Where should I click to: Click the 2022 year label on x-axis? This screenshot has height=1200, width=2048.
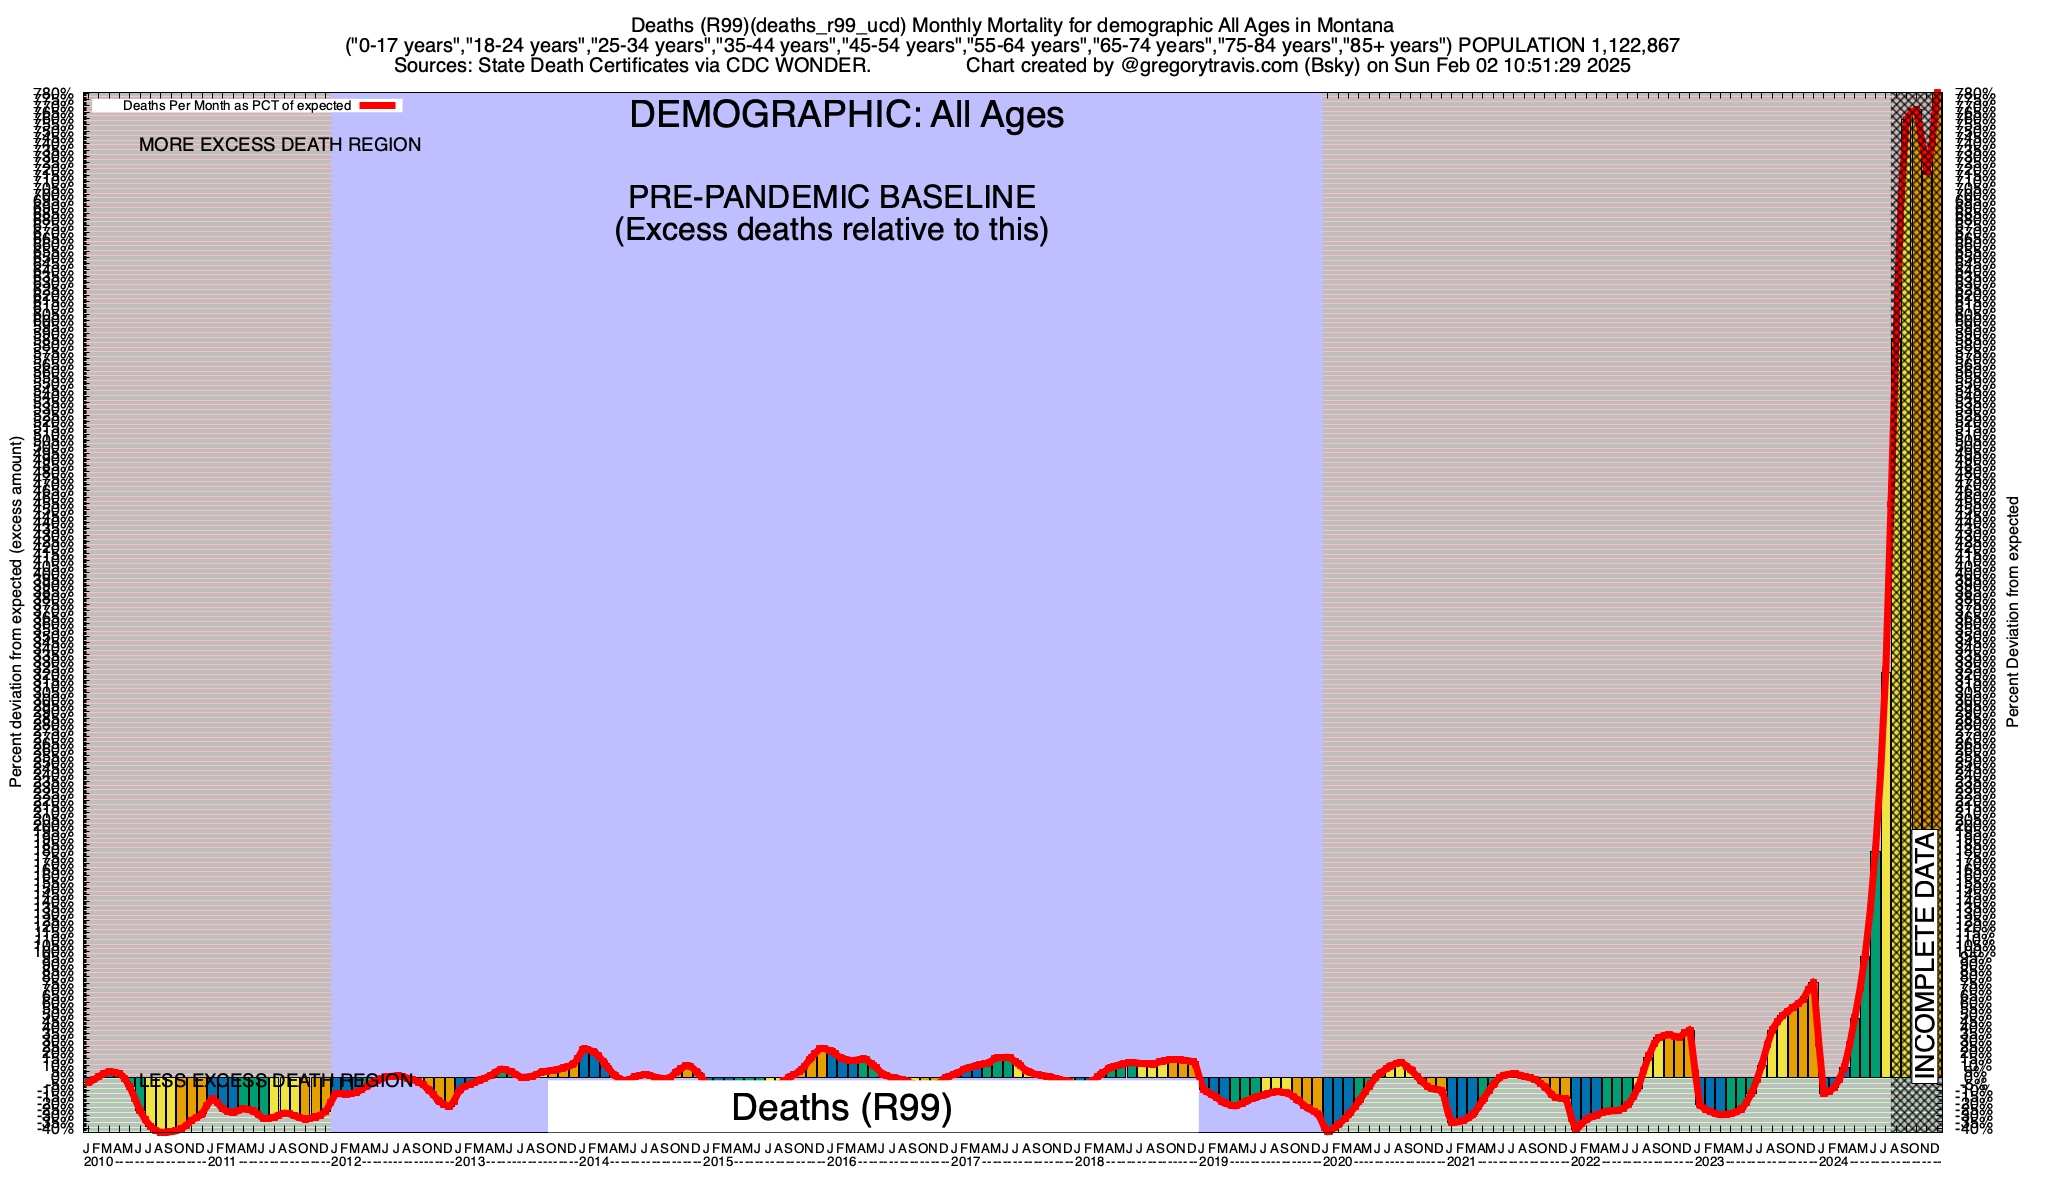point(1585,1162)
